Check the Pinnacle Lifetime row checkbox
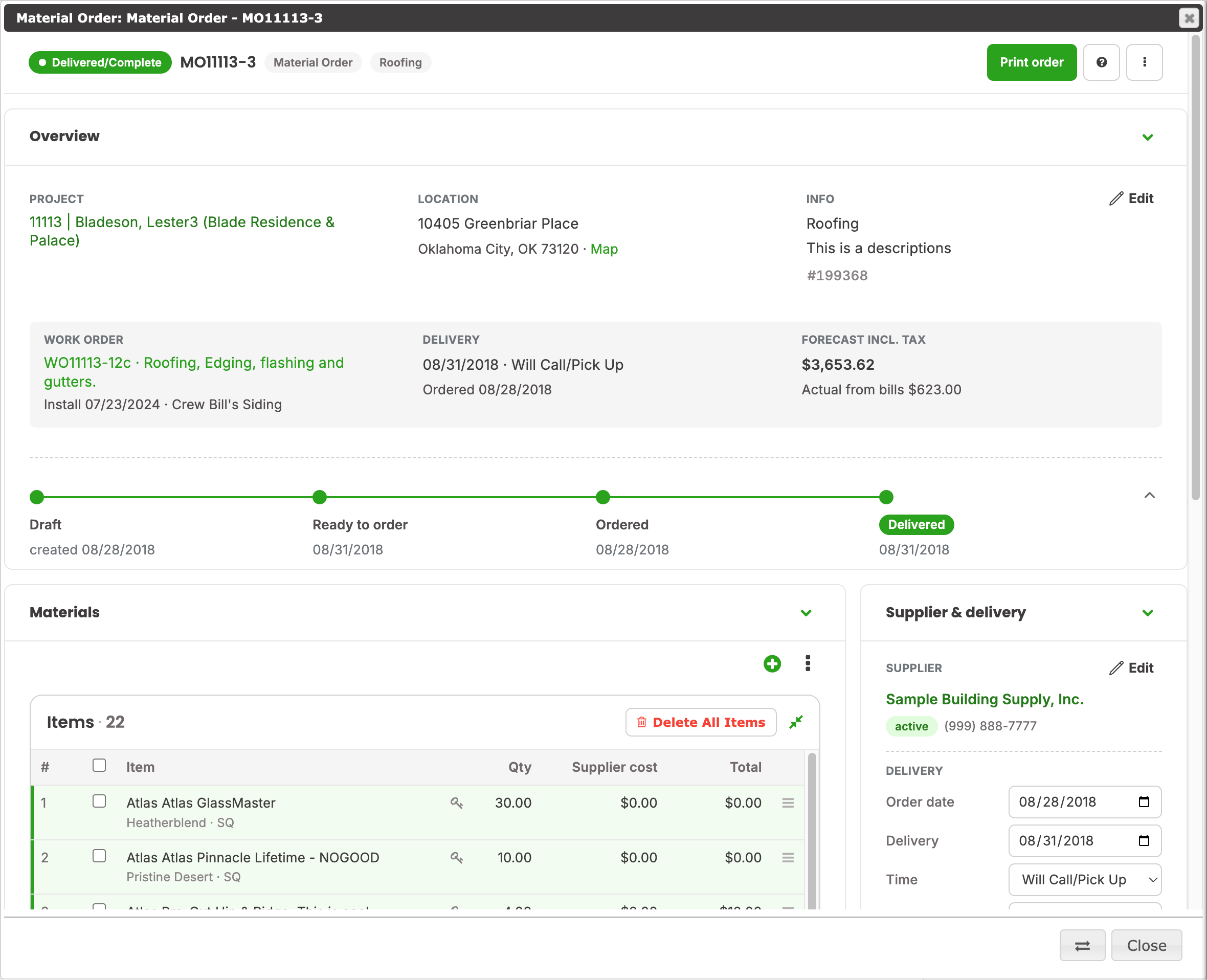The width and height of the screenshot is (1207, 980). [99, 856]
